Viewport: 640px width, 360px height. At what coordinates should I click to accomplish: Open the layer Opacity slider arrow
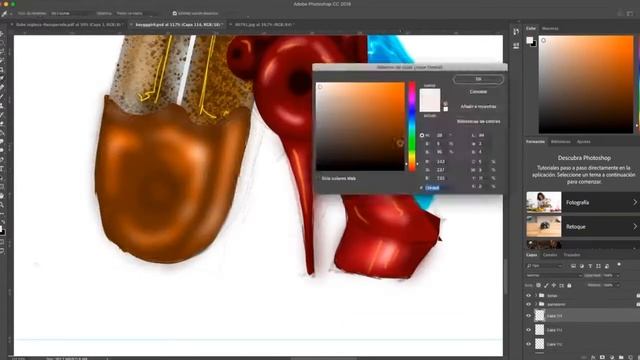point(618,276)
